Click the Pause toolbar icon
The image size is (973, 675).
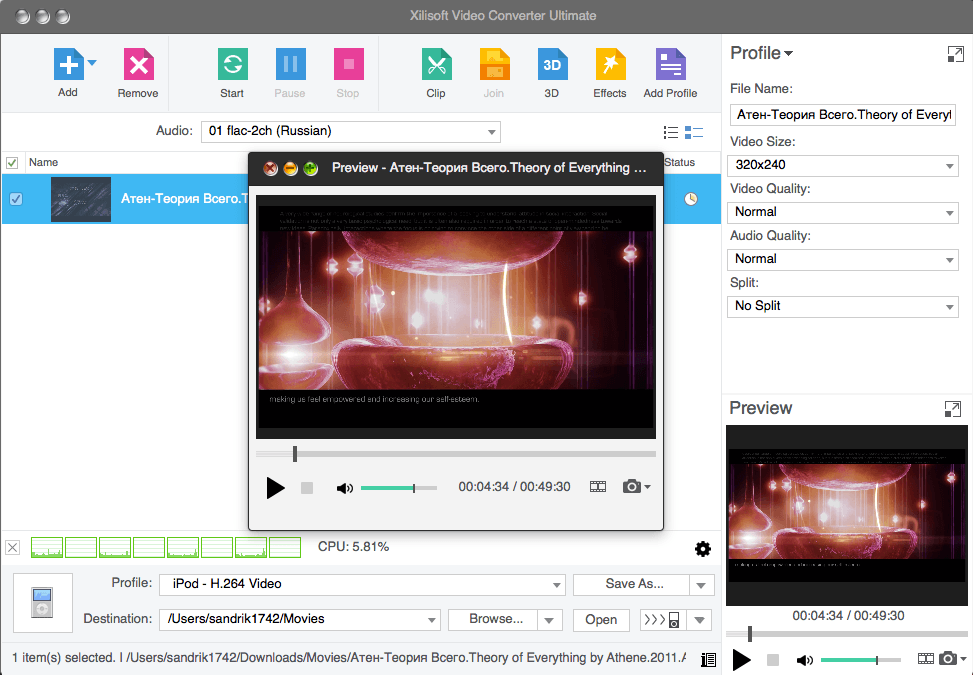point(290,64)
